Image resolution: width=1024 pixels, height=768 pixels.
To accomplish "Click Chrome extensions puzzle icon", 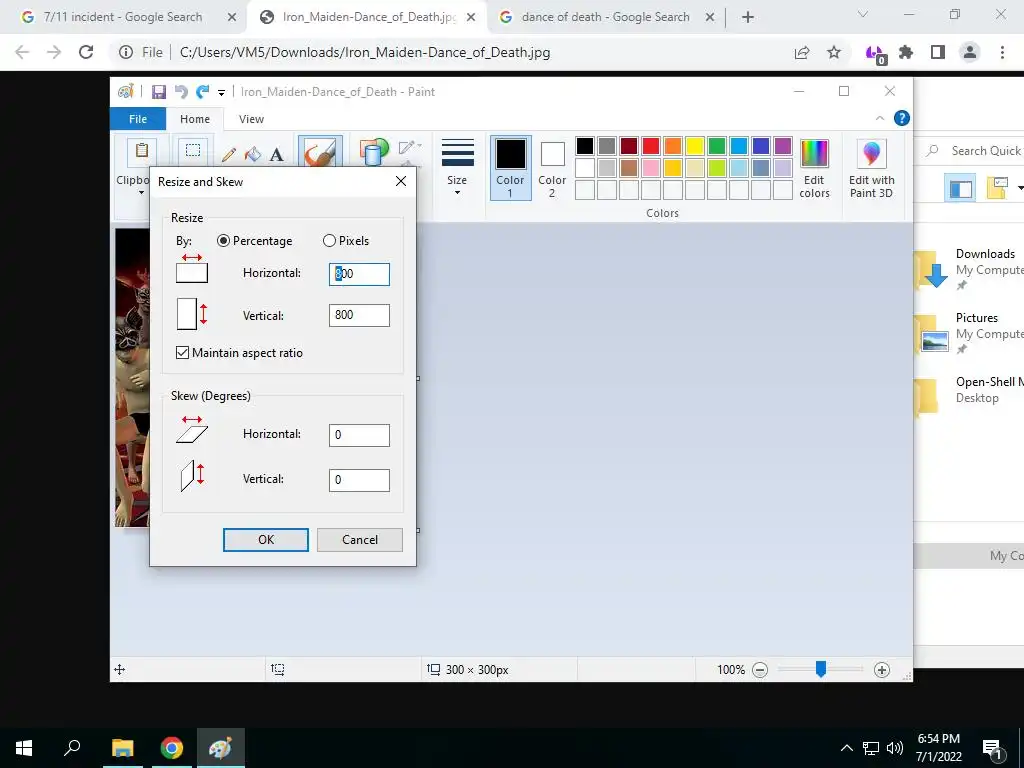I will [x=906, y=52].
